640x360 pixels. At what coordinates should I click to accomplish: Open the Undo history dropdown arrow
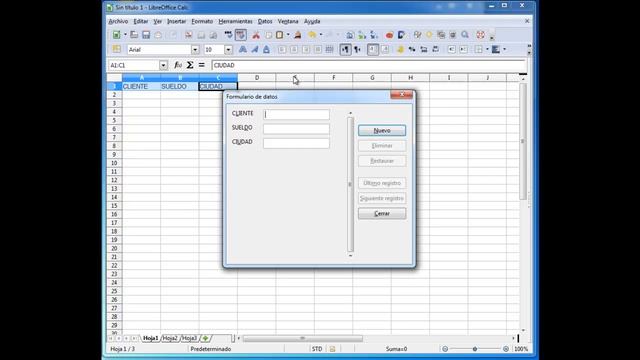click(320, 35)
